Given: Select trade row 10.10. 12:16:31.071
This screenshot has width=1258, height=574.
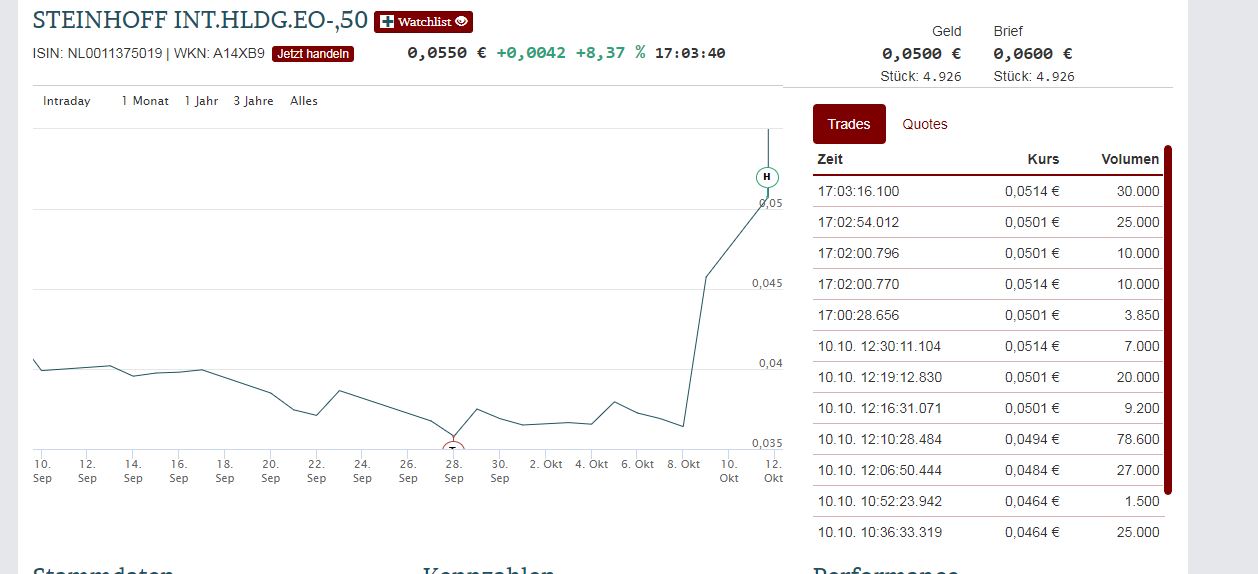Looking at the screenshot, I should pyautogui.click(x=988, y=408).
